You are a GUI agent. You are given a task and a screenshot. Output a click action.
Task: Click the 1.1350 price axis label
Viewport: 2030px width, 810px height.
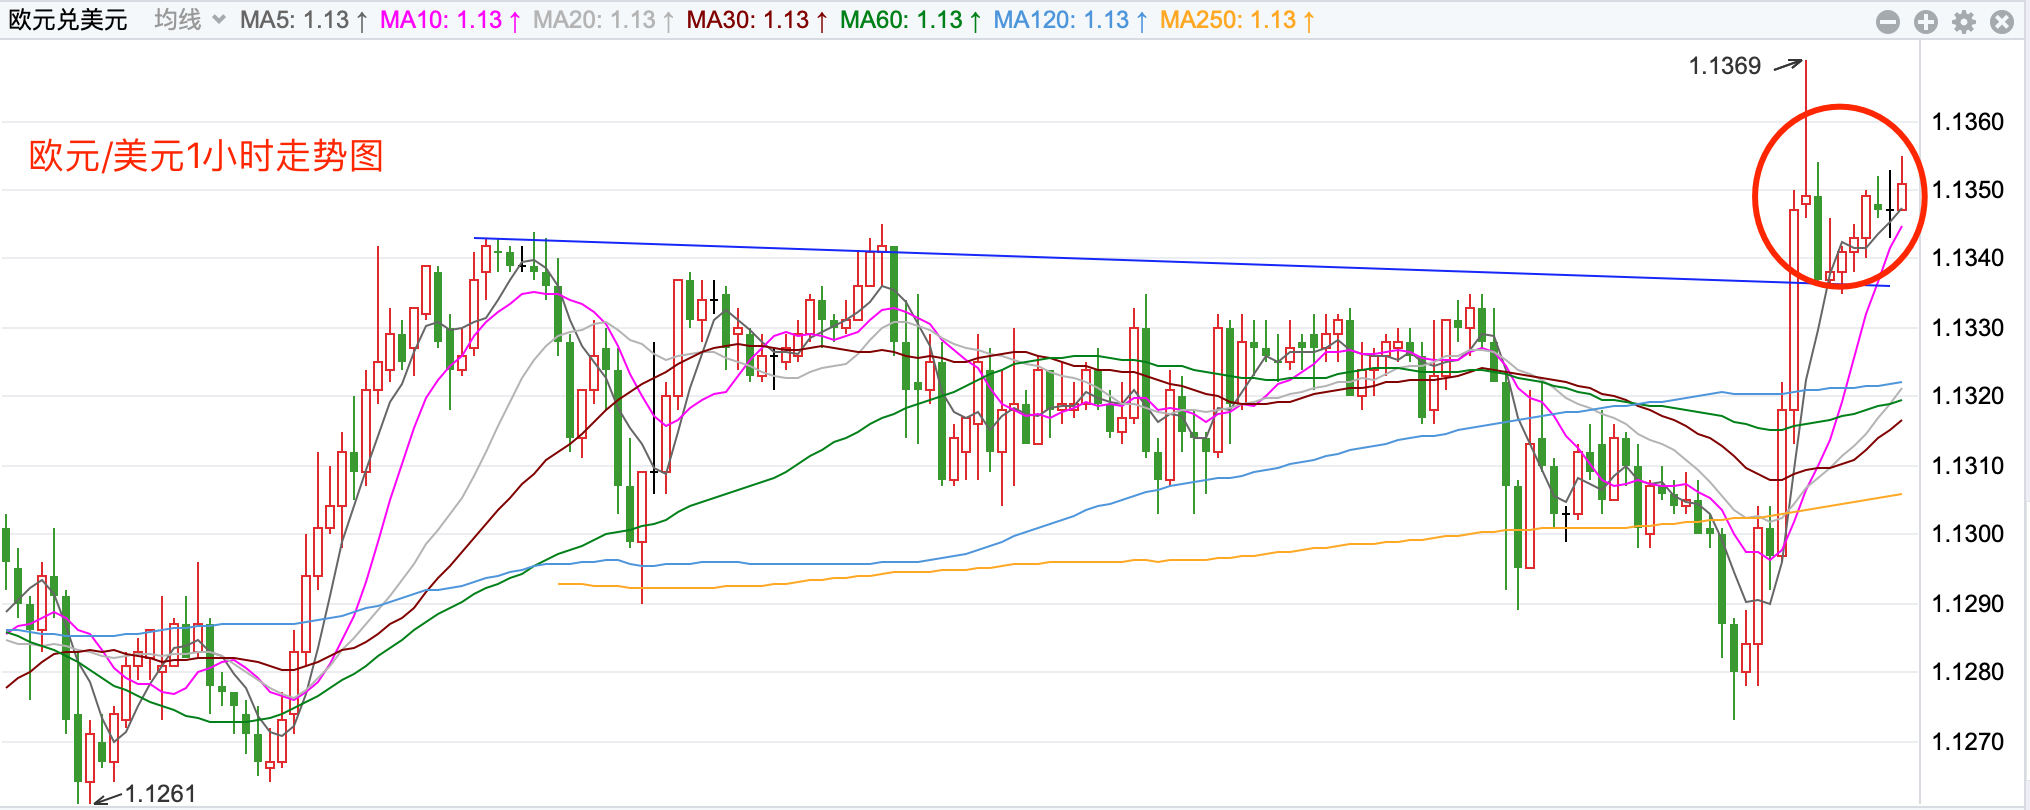pyautogui.click(x=1968, y=190)
